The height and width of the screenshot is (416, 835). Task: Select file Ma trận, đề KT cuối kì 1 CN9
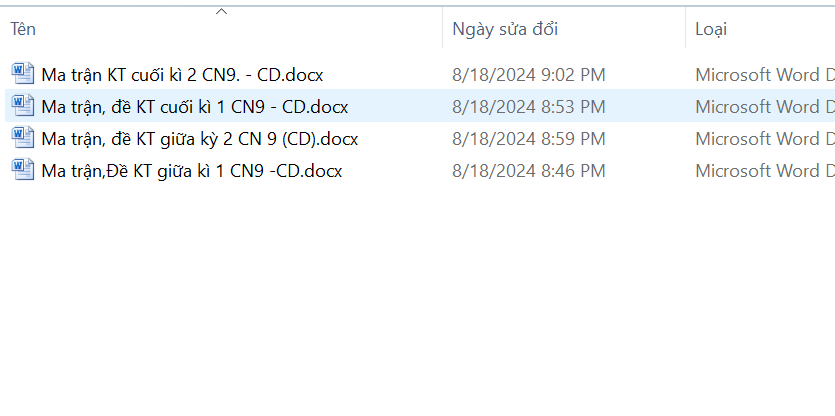point(194,107)
